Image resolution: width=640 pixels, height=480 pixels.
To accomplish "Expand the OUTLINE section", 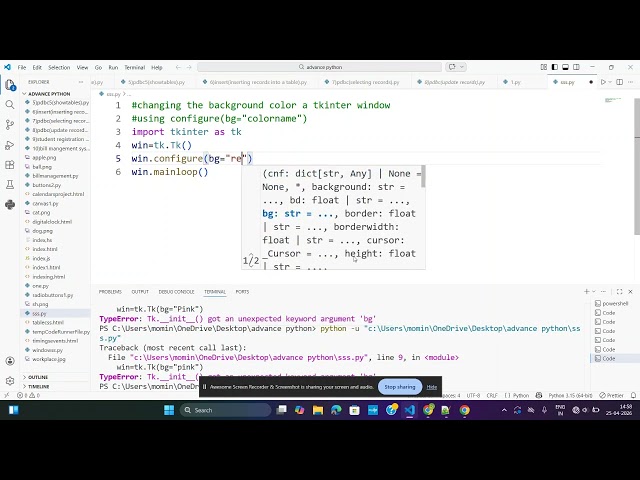I will (x=38, y=377).
